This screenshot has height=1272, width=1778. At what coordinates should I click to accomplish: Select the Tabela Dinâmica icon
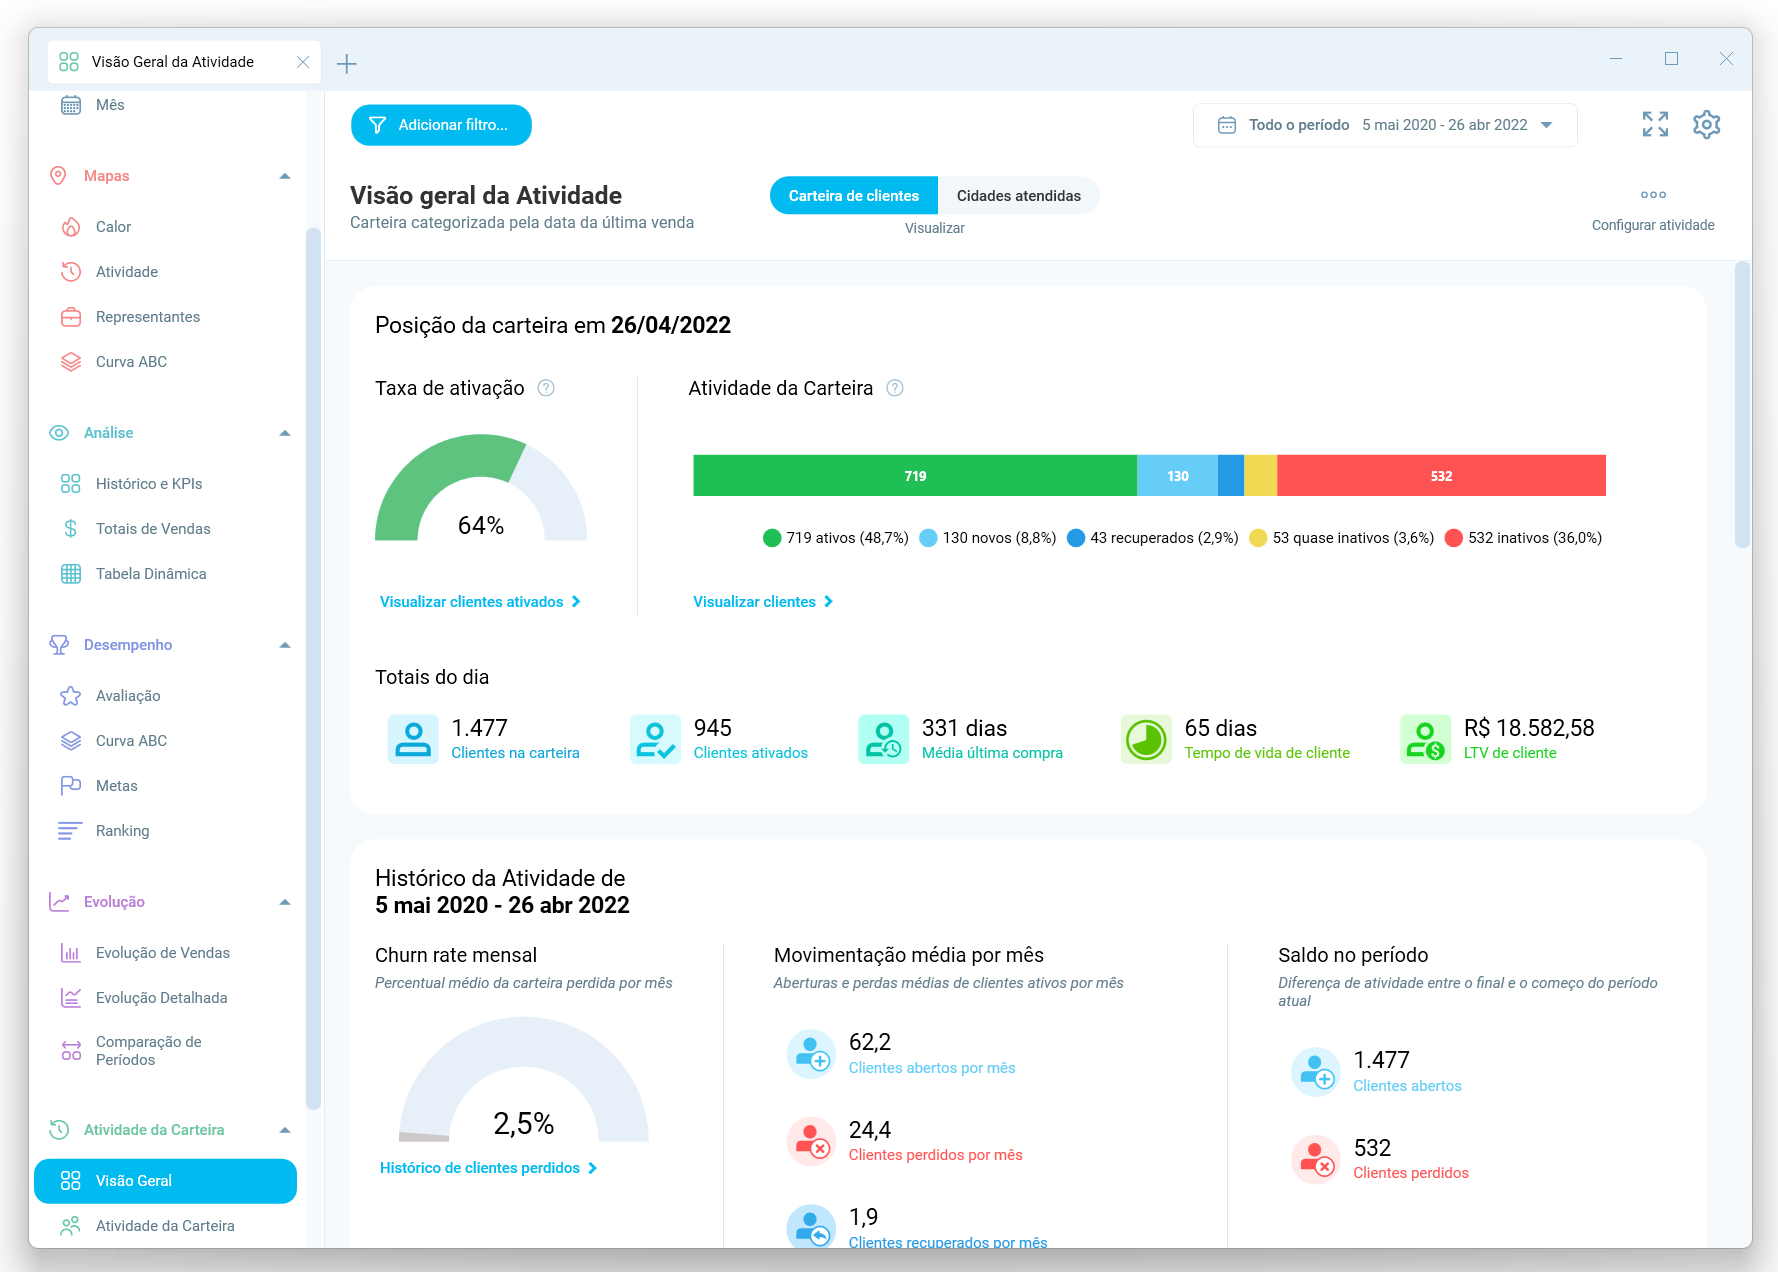(x=70, y=573)
